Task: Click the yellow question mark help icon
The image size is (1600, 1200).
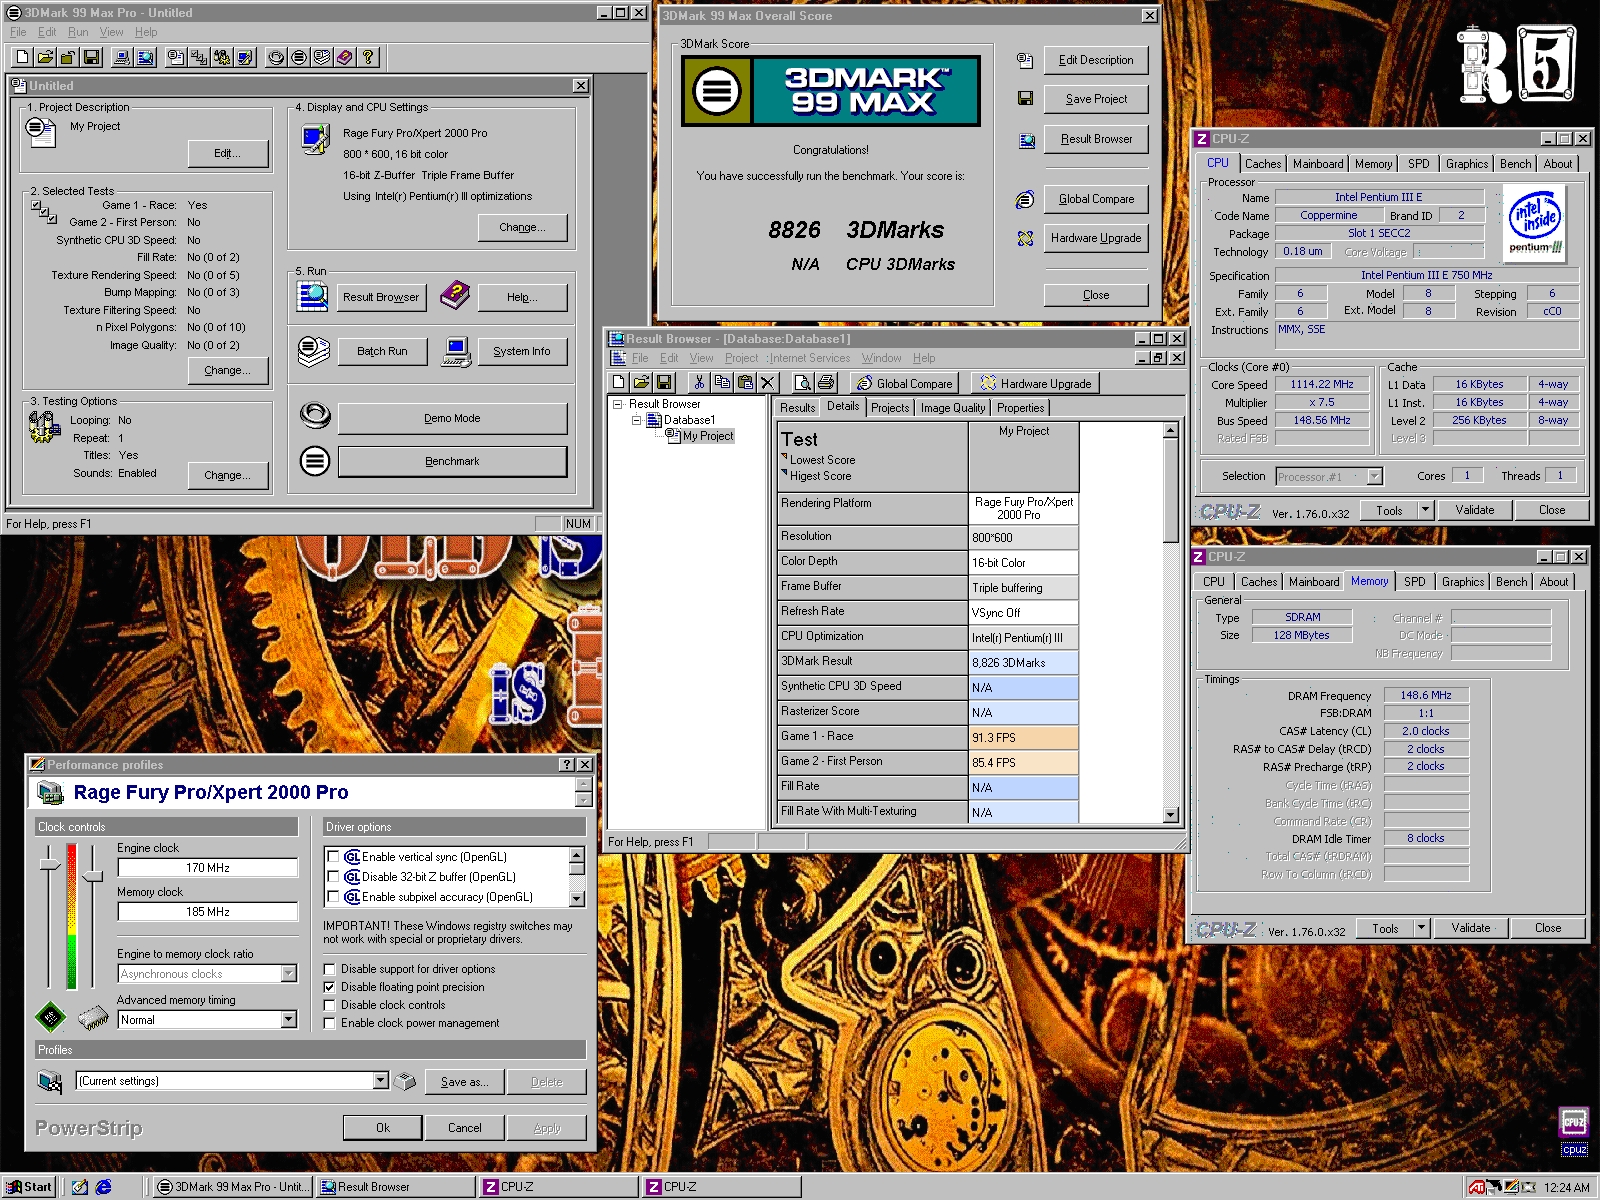Action: [368, 58]
